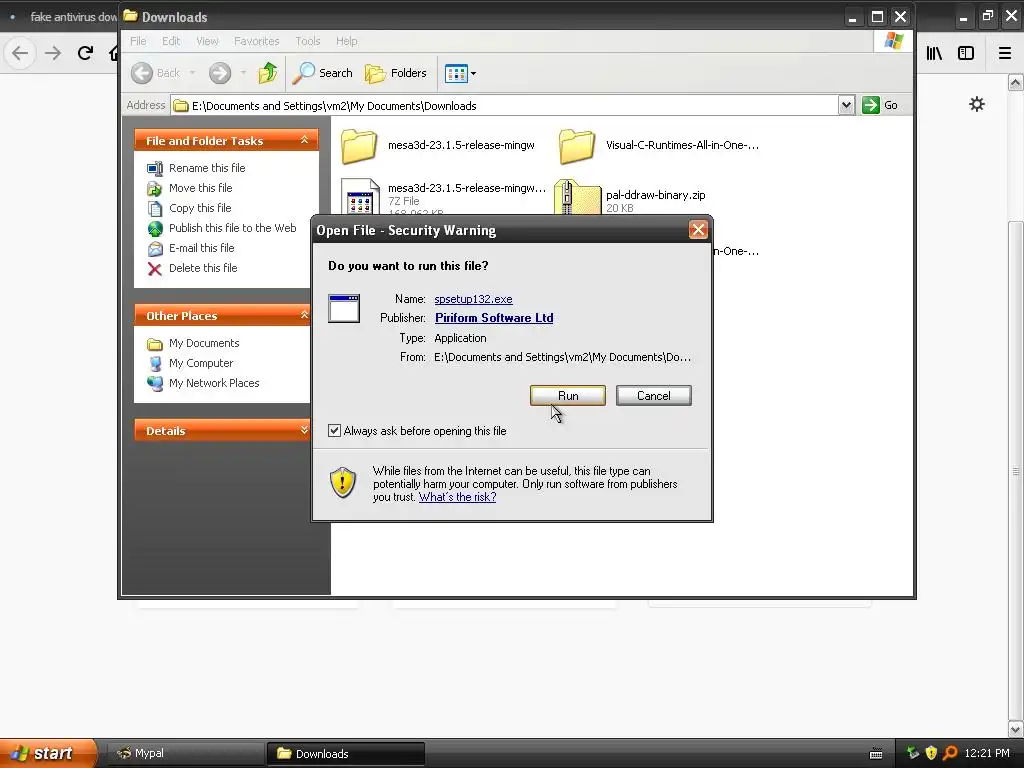The image size is (1024, 768).
Task: Select the mesa3d-23.1.5-release-mingw folder
Action: [438, 145]
